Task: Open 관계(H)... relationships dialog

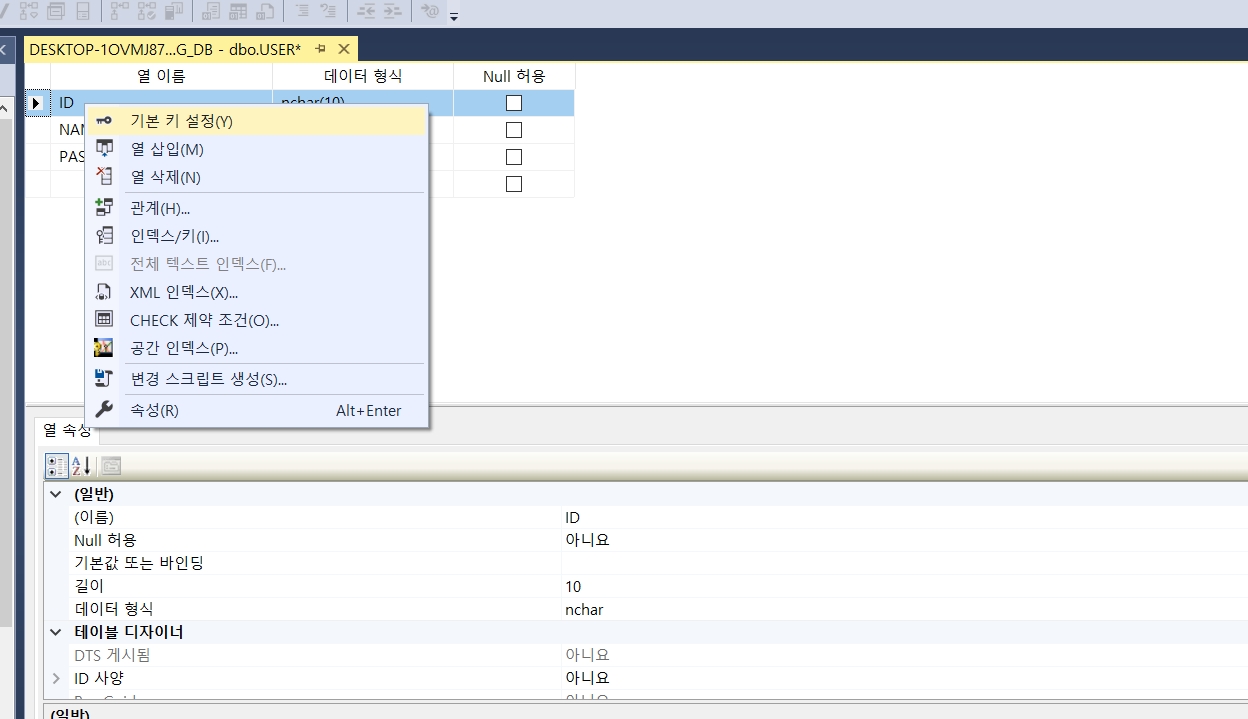Action: click(257, 208)
